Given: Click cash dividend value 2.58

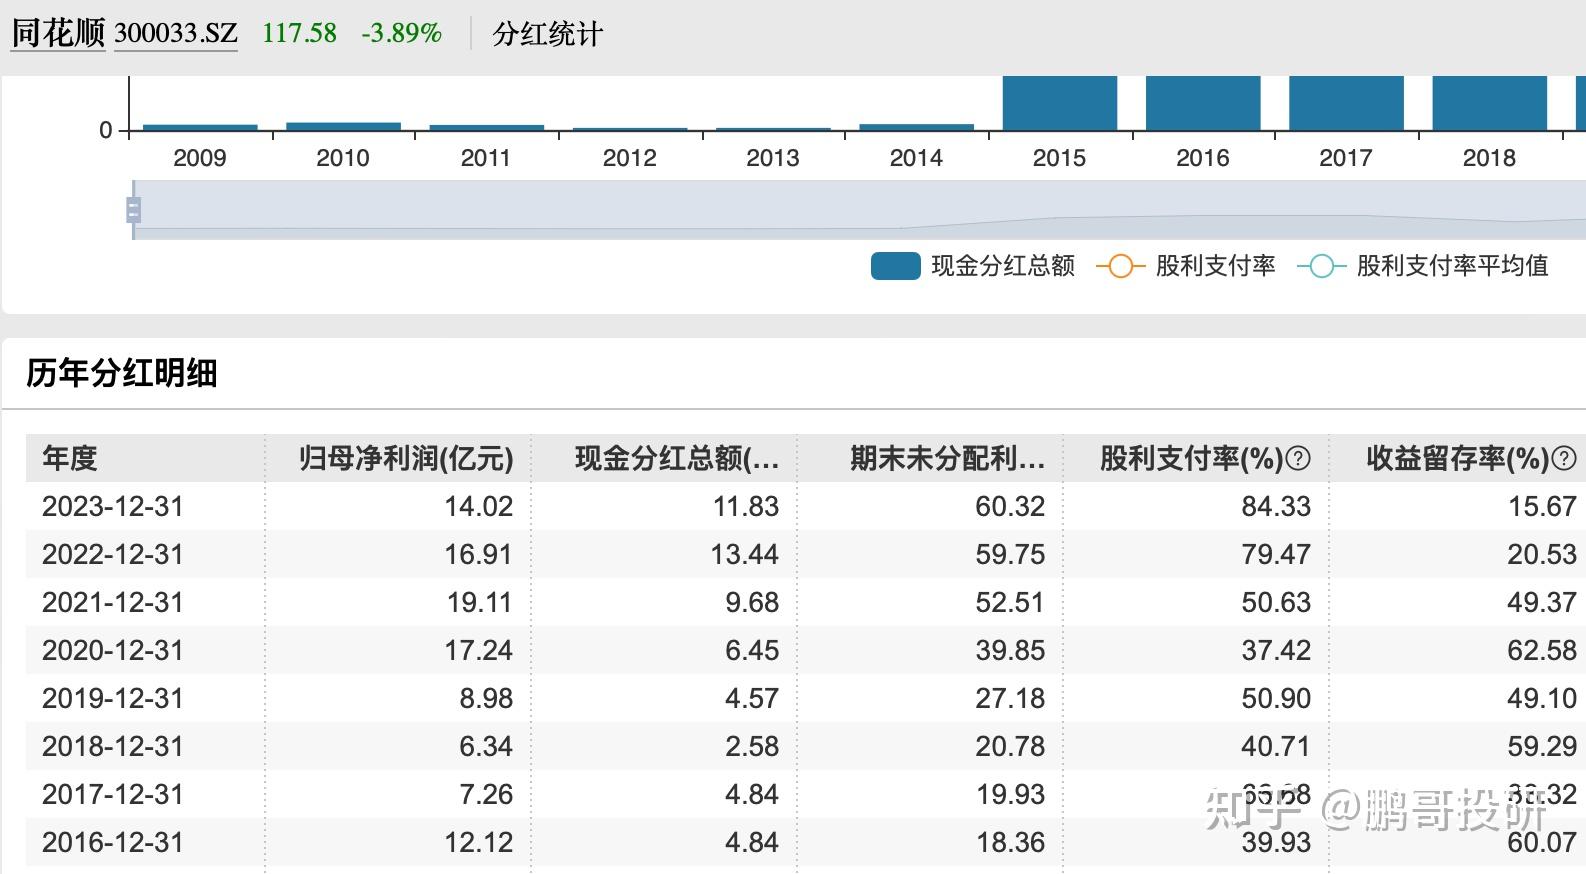Looking at the screenshot, I should point(752,747).
